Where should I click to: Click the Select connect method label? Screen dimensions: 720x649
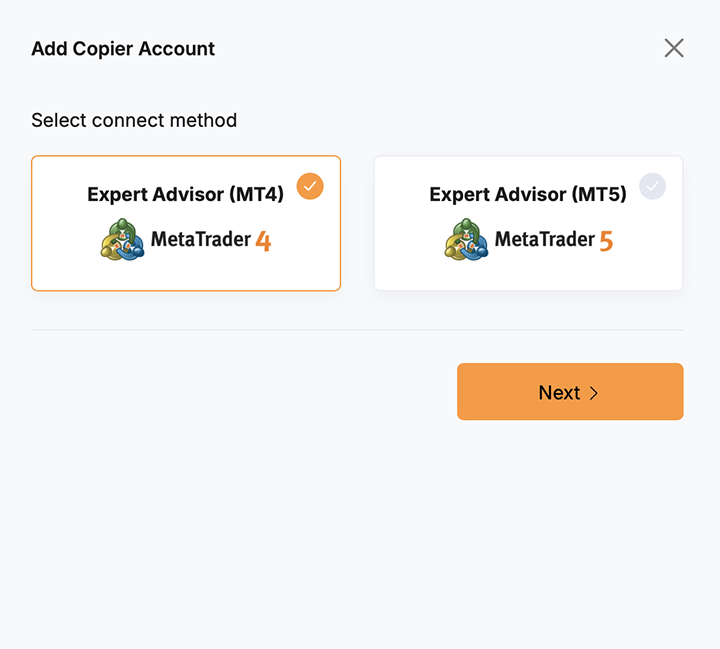coord(134,120)
